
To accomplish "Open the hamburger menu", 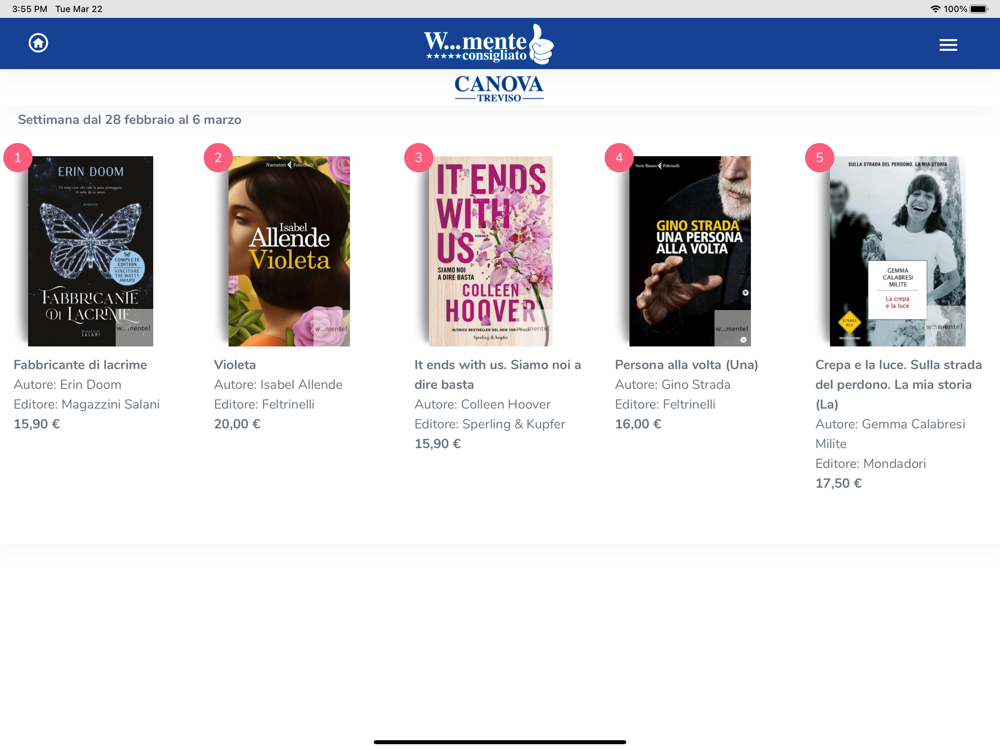I will (948, 45).
